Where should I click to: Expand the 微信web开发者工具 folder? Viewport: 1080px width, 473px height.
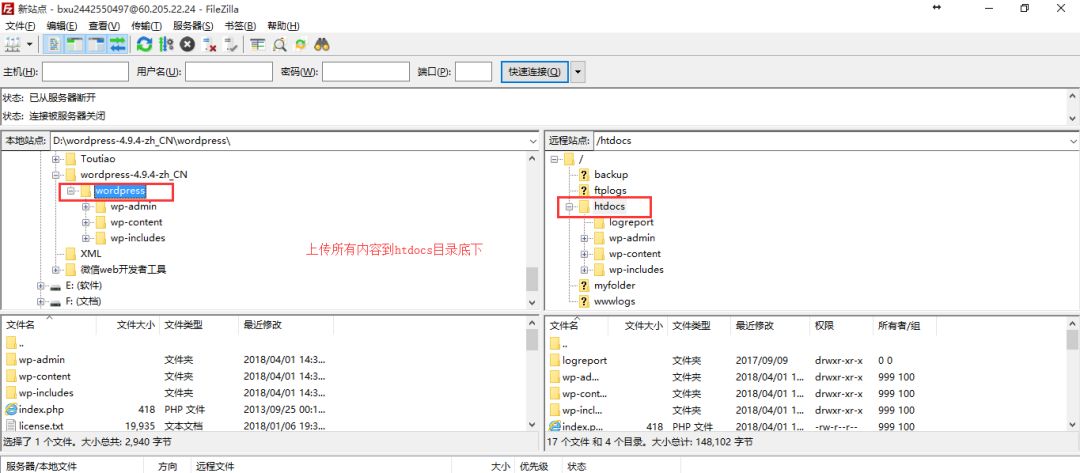(56, 269)
